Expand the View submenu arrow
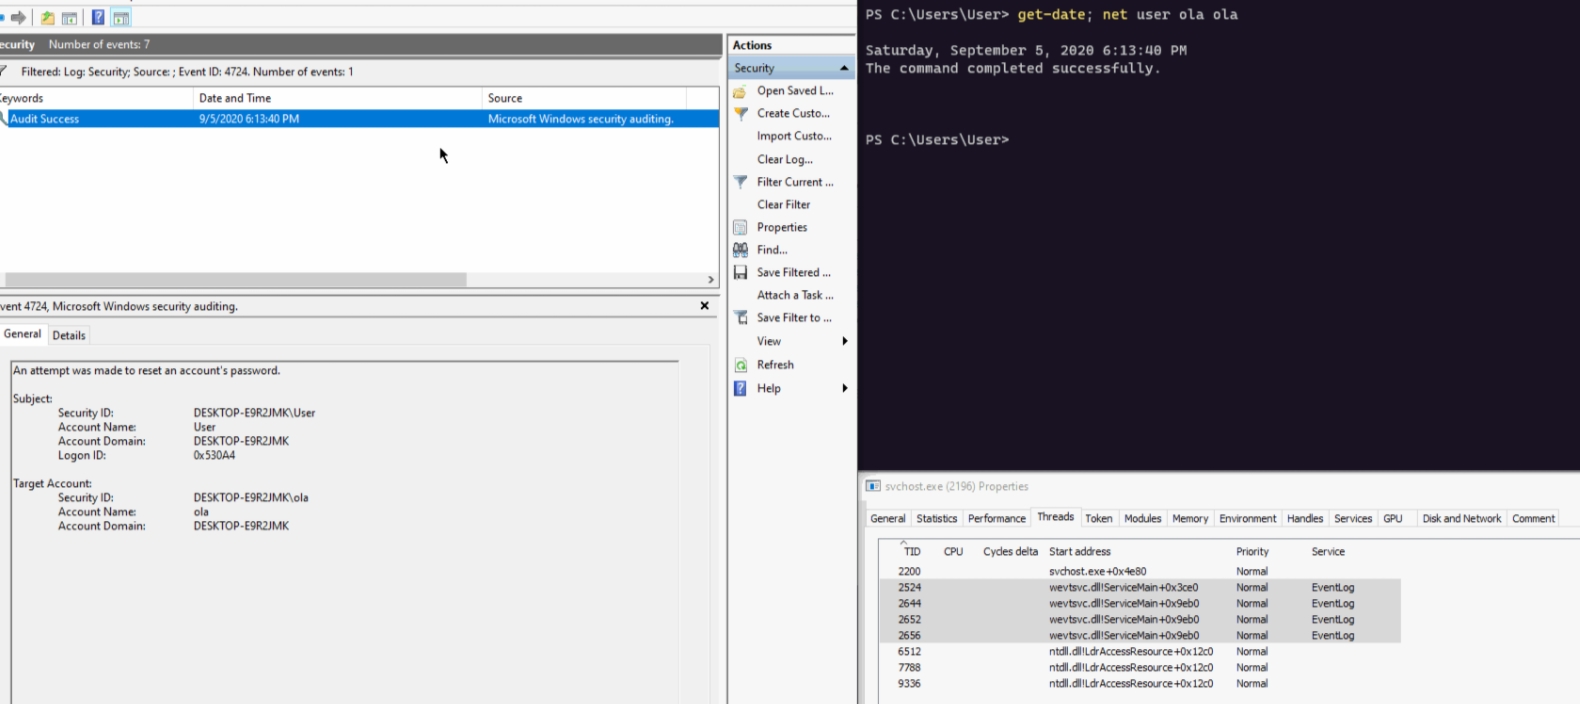This screenshot has width=1580, height=704. tap(845, 342)
